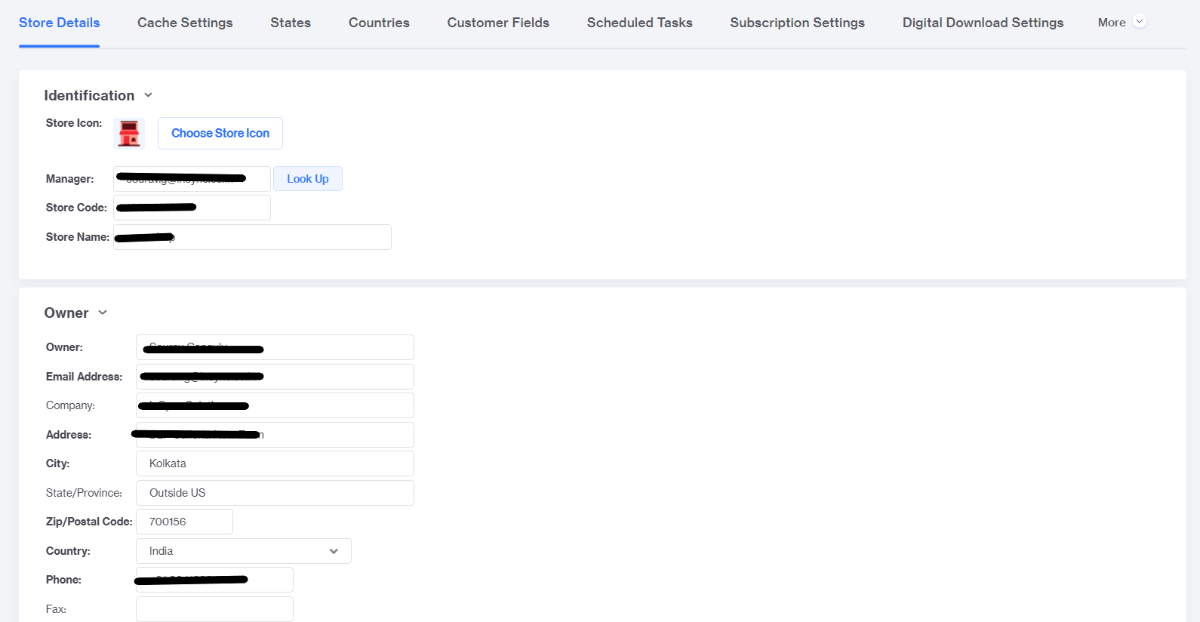Go to the Countries tab
The width and height of the screenshot is (1200, 622).
pyautogui.click(x=379, y=22)
